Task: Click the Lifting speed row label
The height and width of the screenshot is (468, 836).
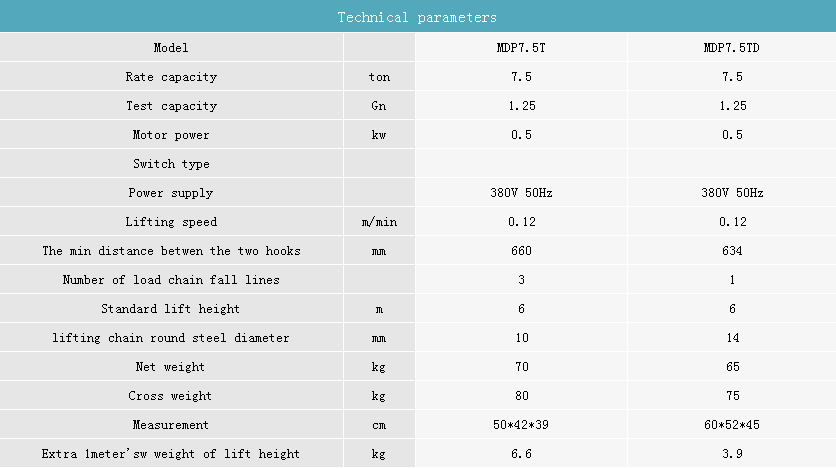Action: click(171, 222)
